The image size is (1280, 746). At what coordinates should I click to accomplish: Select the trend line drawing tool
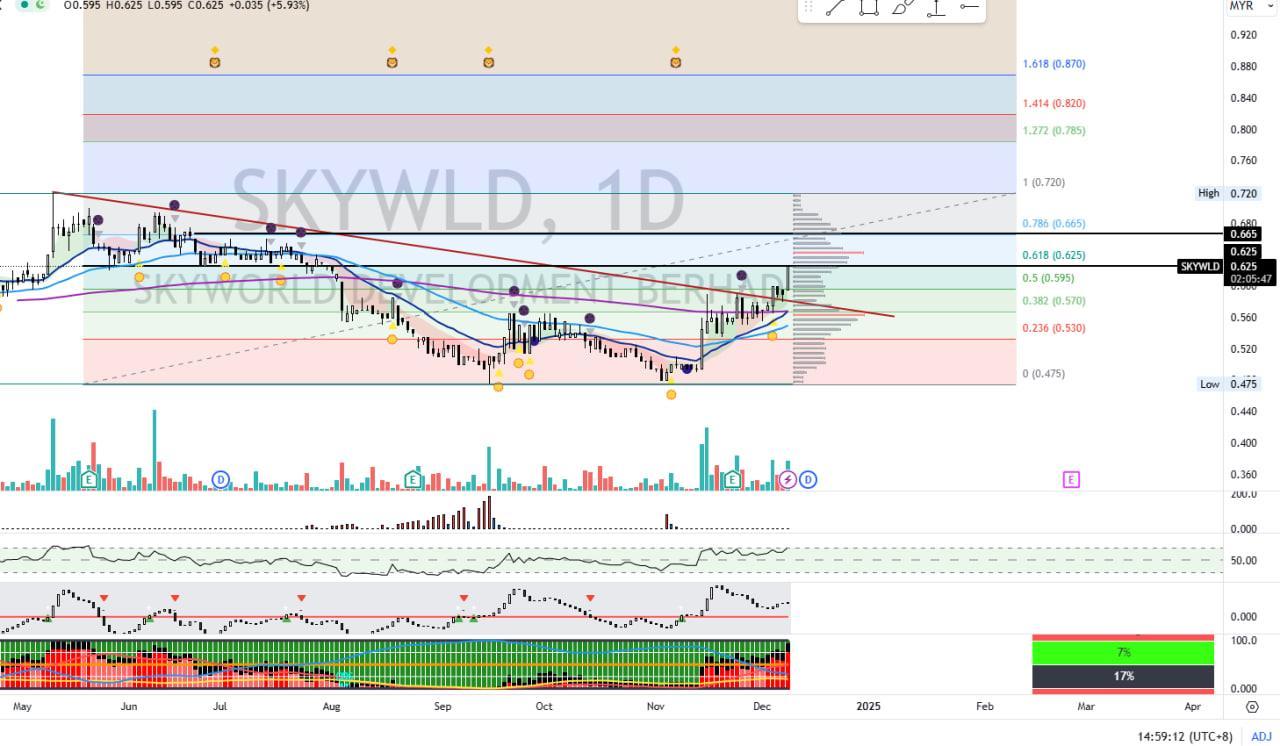click(x=835, y=8)
